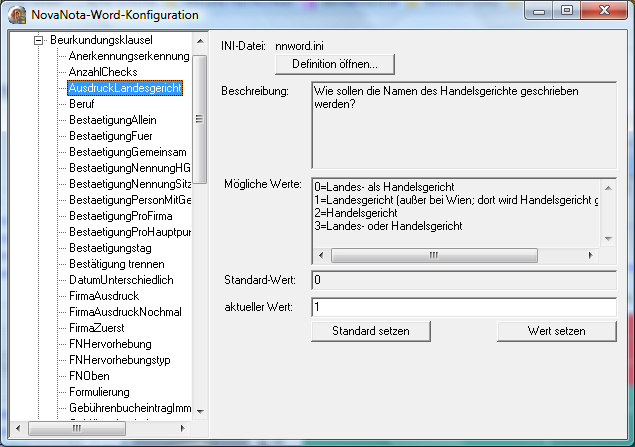Screen dimensions: 635x447
Task: Select DatumUnterschiedlich tree item
Action: [121, 280]
